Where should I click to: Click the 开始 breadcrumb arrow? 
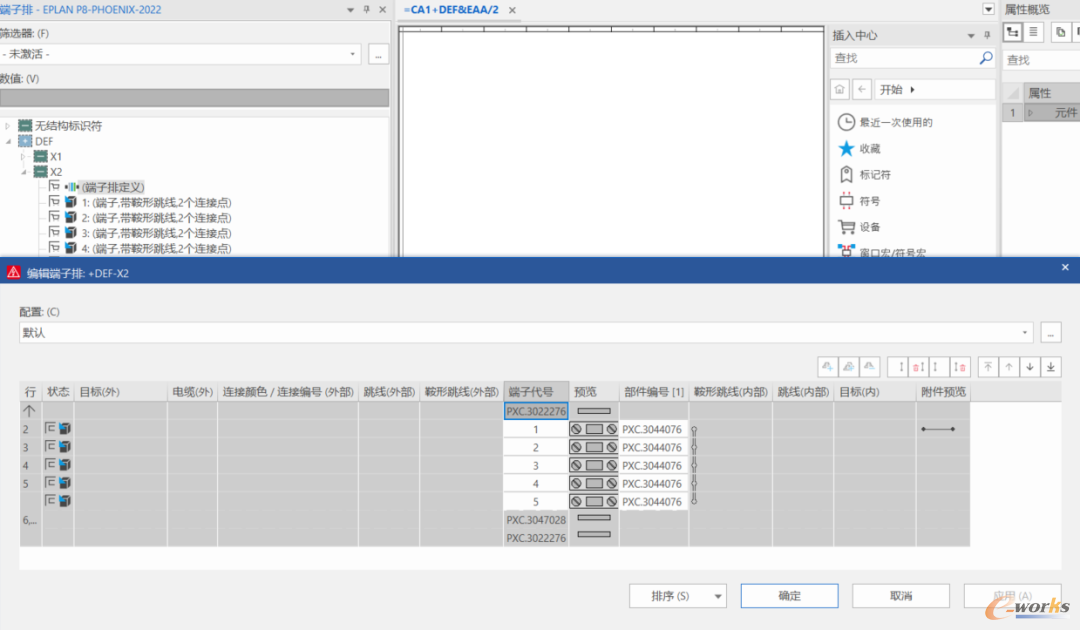[x=913, y=90]
